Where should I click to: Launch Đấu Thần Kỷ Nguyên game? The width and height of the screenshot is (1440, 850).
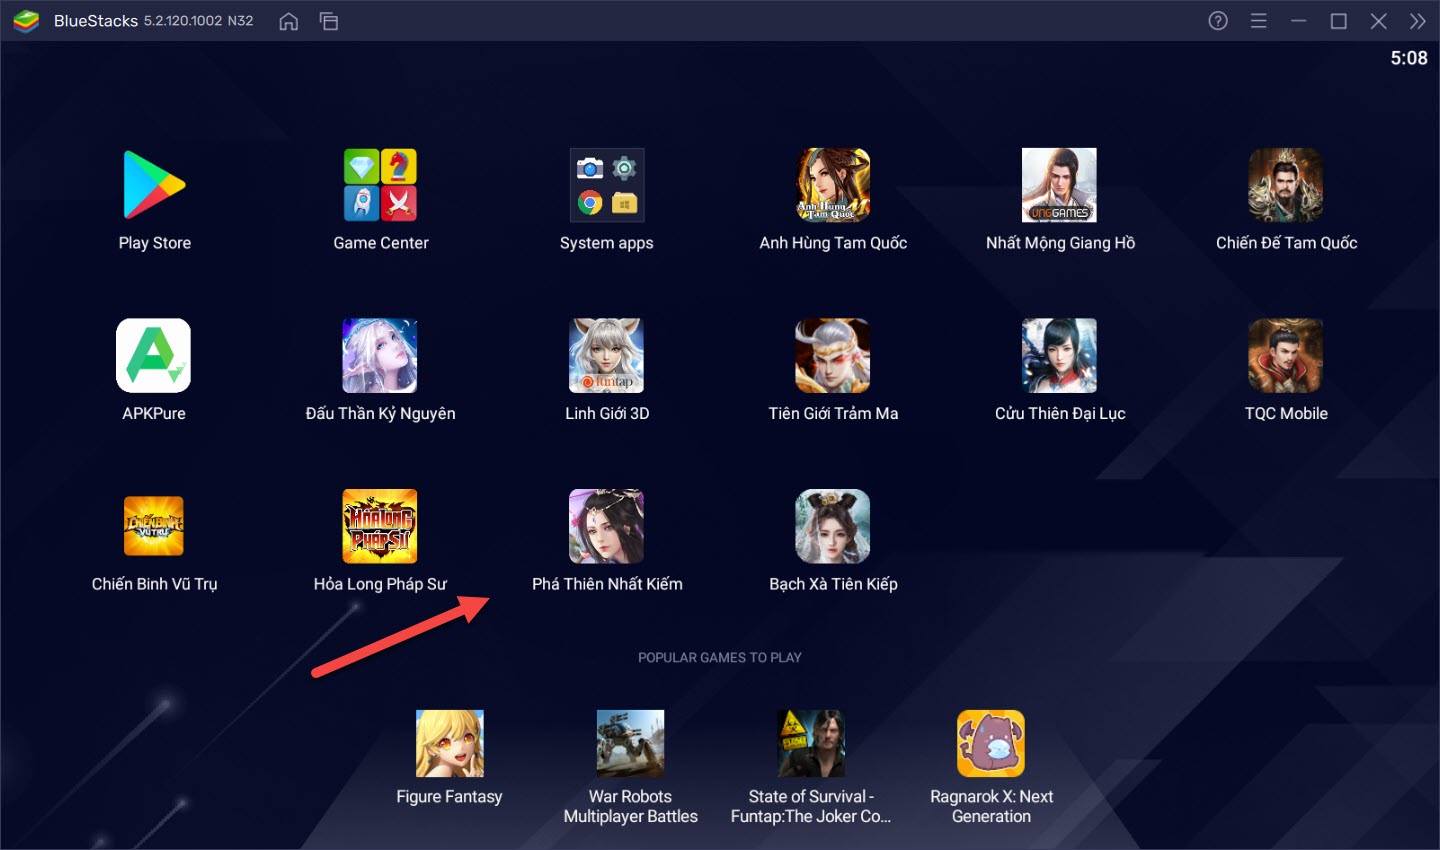(x=380, y=355)
